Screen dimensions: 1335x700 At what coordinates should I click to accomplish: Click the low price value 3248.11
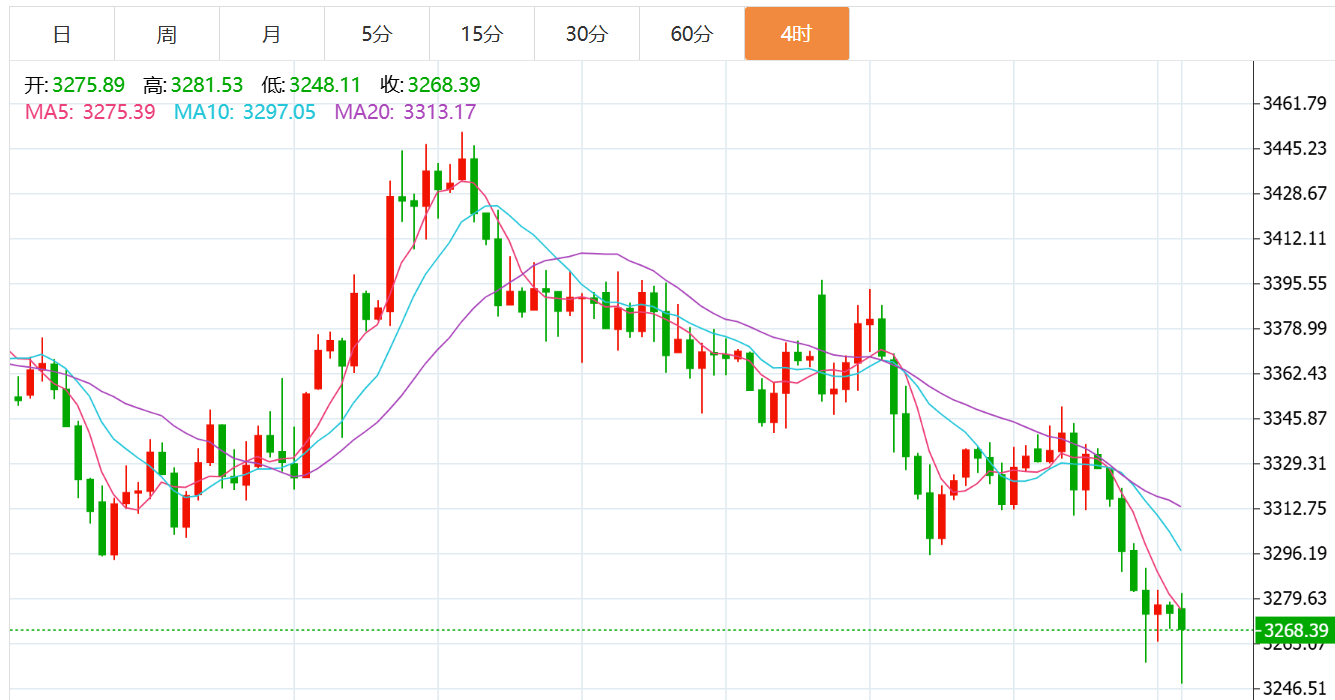point(325,85)
